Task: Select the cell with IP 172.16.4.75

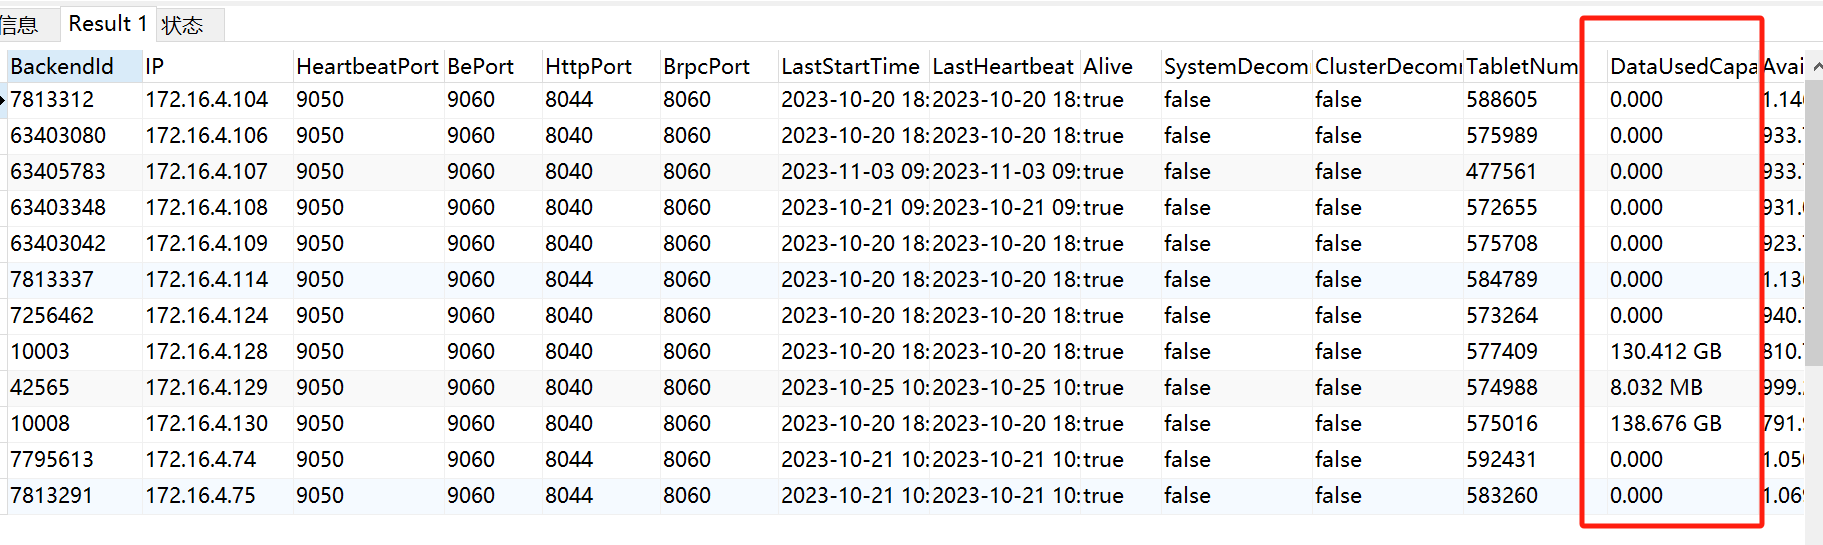Action: pyautogui.click(x=201, y=496)
